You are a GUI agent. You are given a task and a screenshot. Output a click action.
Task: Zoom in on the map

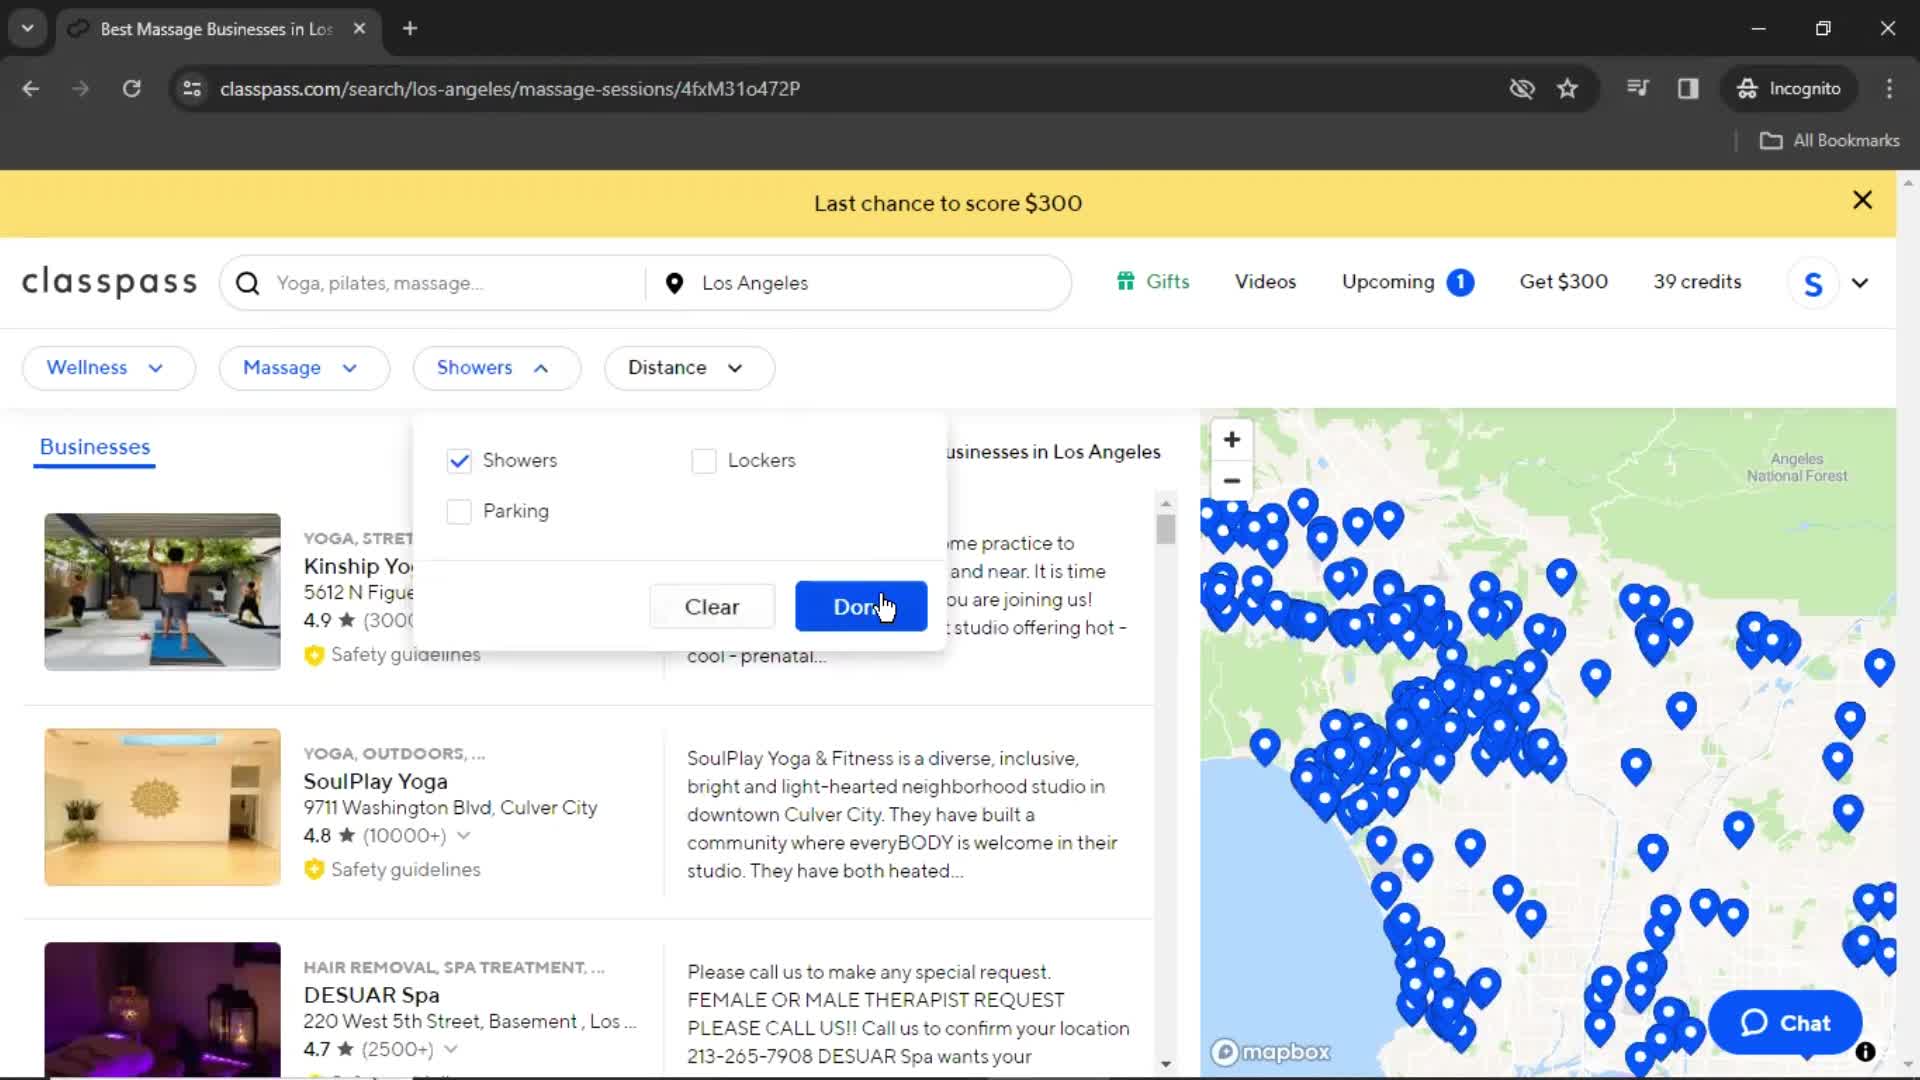[1232, 440]
